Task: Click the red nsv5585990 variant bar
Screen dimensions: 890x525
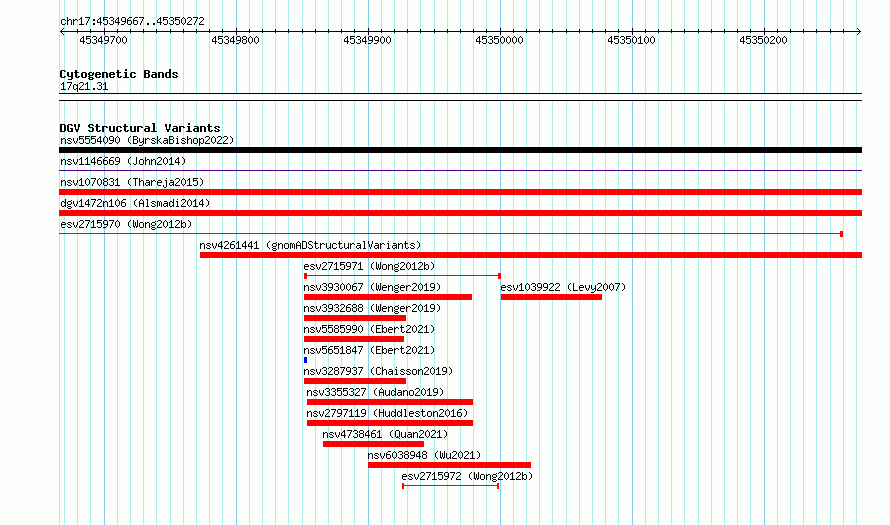Action: tap(354, 339)
